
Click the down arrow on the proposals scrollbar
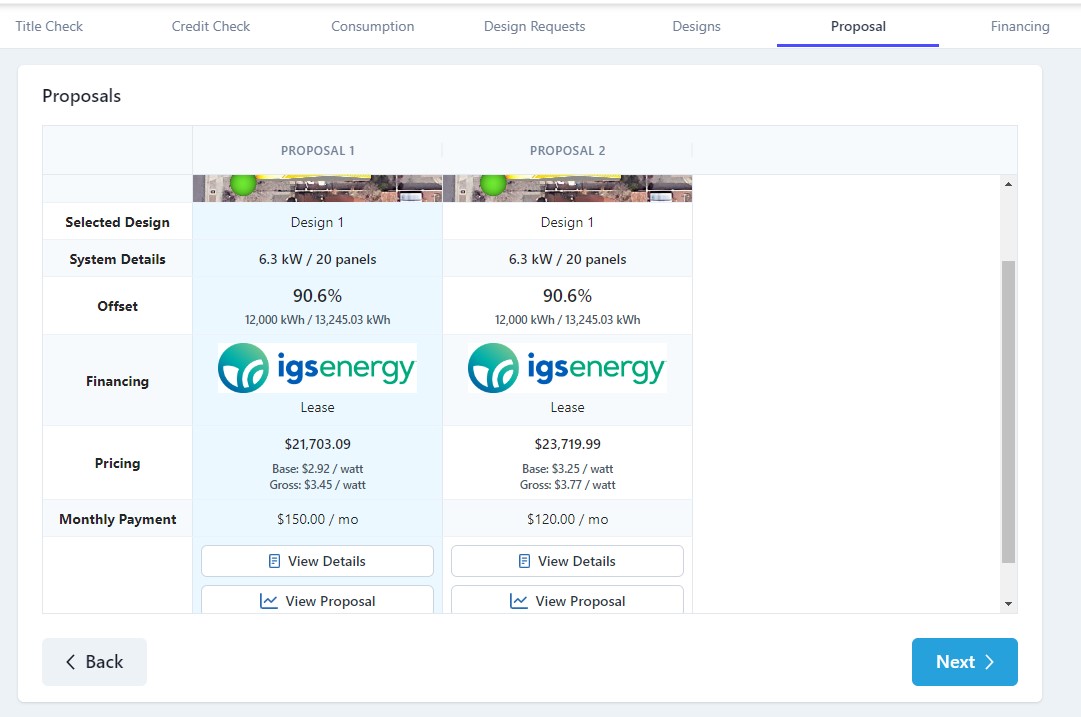pos(1009,603)
